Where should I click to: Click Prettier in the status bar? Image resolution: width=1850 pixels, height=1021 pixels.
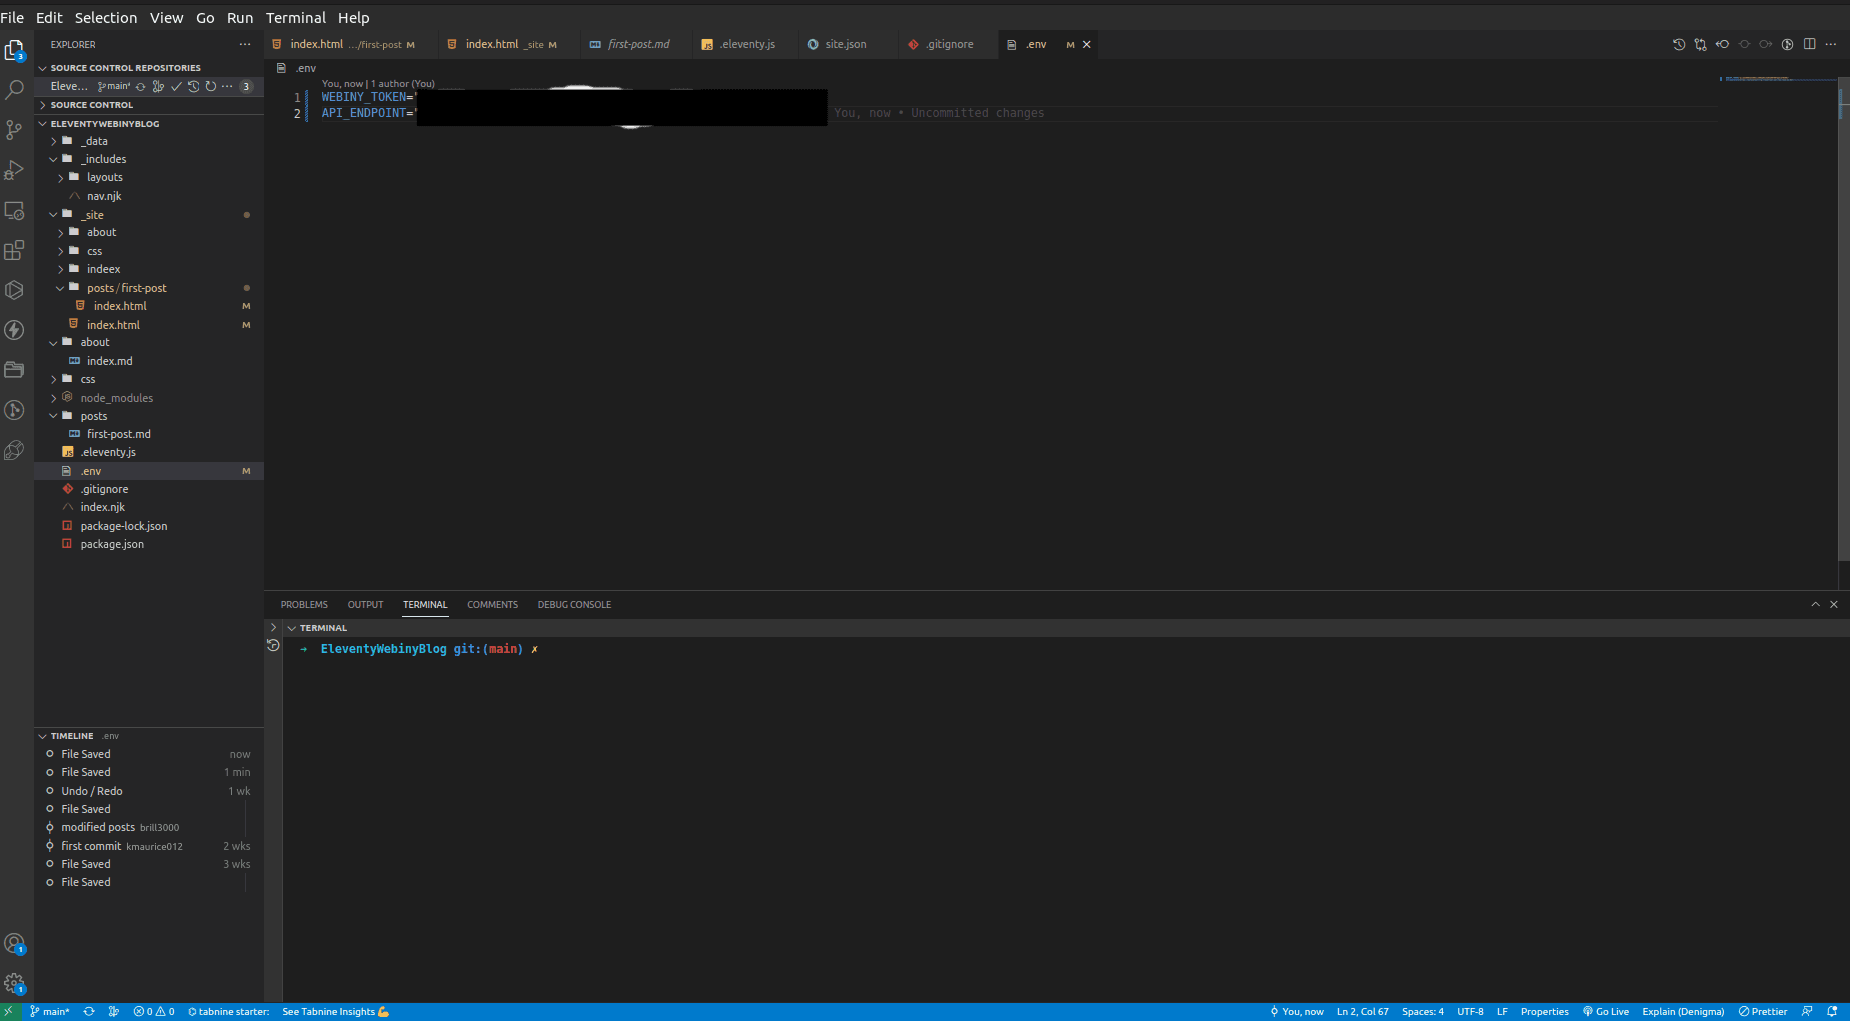click(x=1763, y=1011)
